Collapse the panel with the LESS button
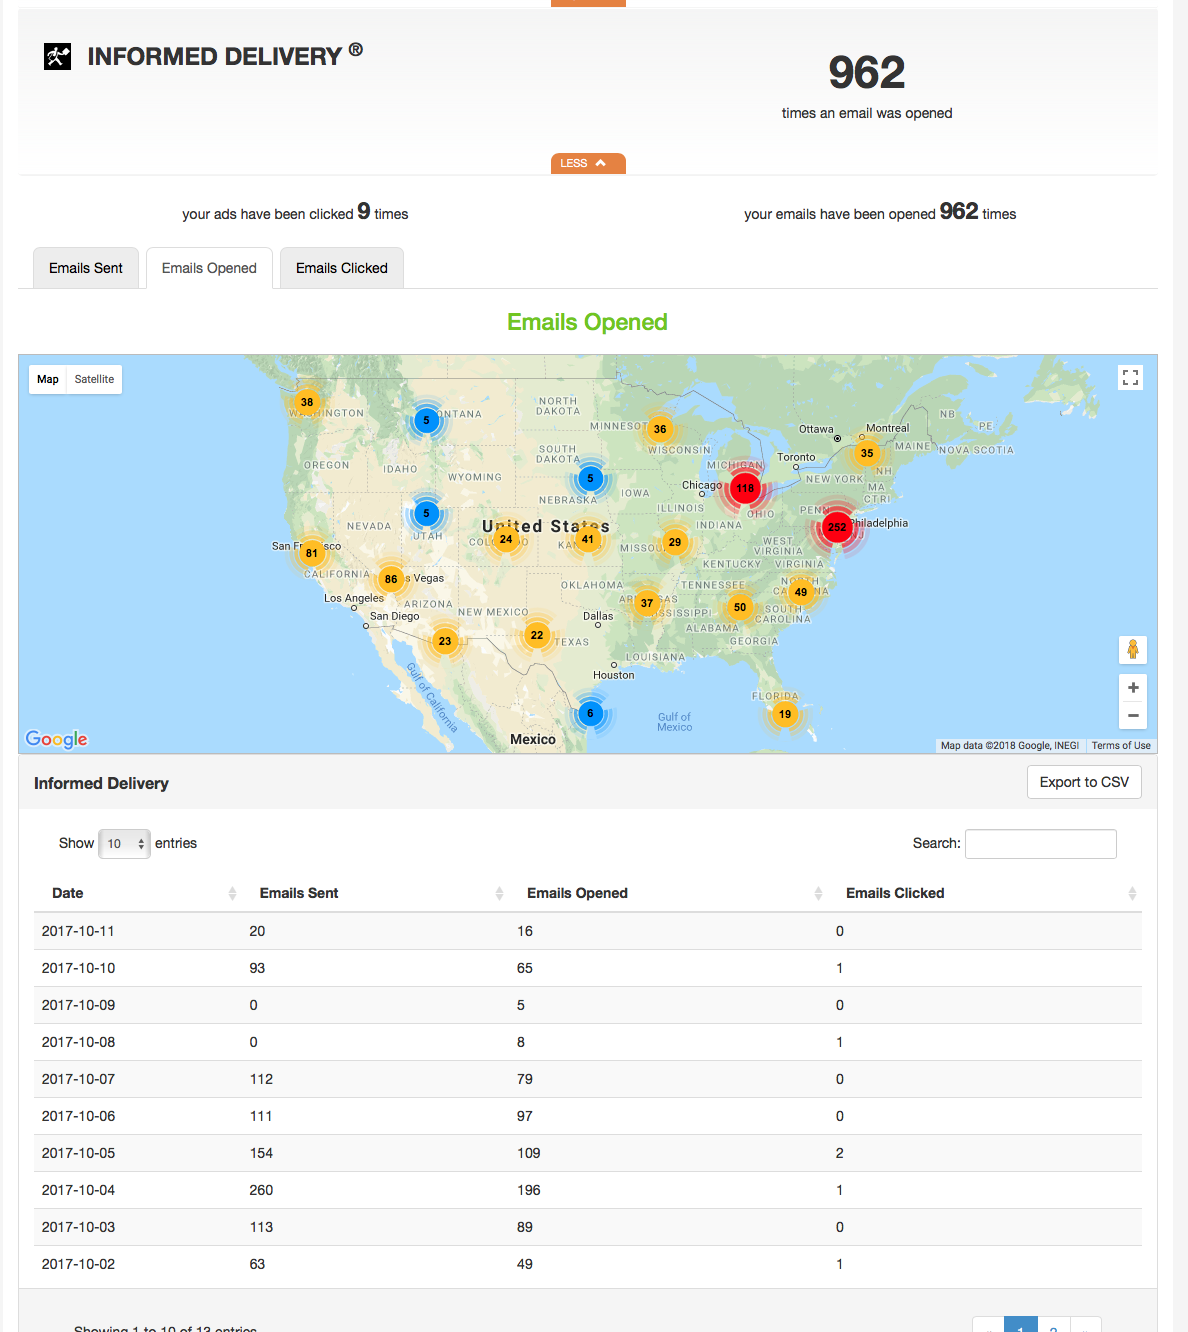 [x=588, y=163]
